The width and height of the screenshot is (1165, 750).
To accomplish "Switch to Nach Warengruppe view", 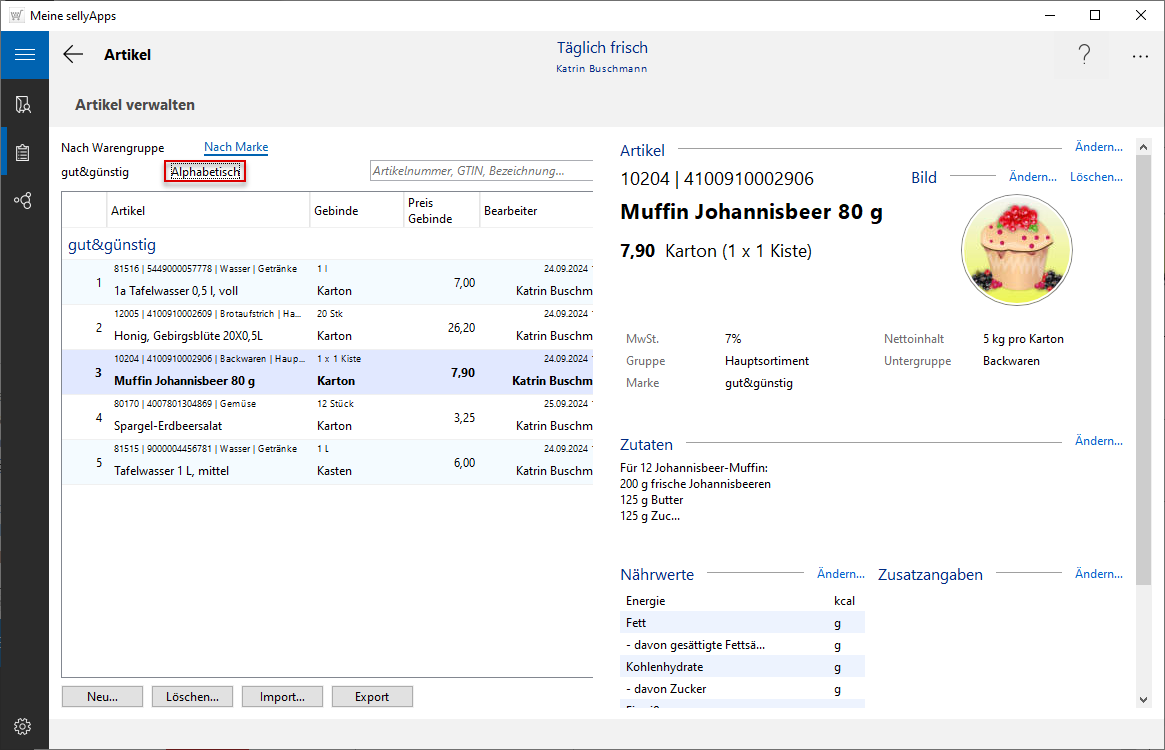I will coord(112,148).
